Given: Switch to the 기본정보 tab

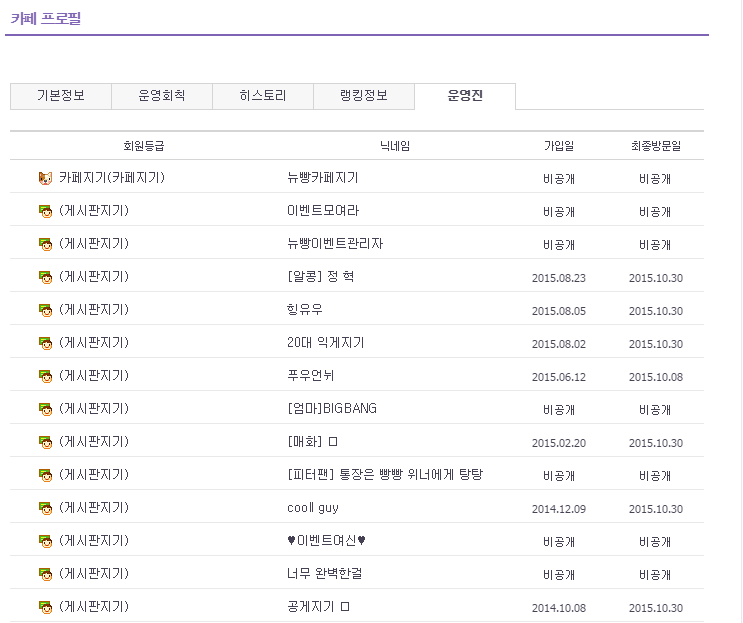Looking at the screenshot, I should pyautogui.click(x=61, y=96).
